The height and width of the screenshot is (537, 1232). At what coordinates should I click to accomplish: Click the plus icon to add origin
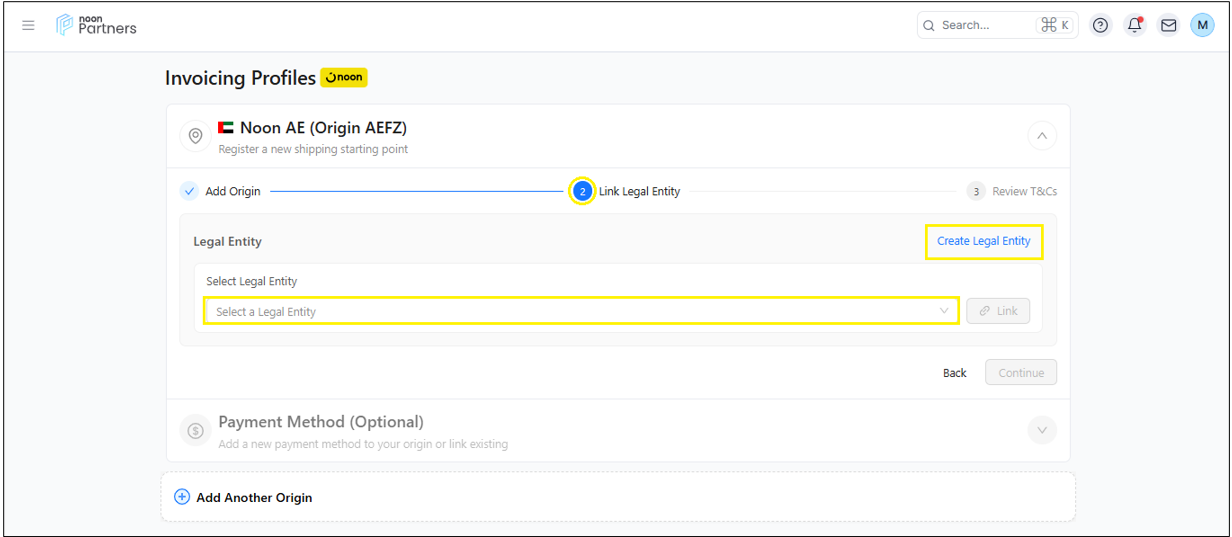182,497
